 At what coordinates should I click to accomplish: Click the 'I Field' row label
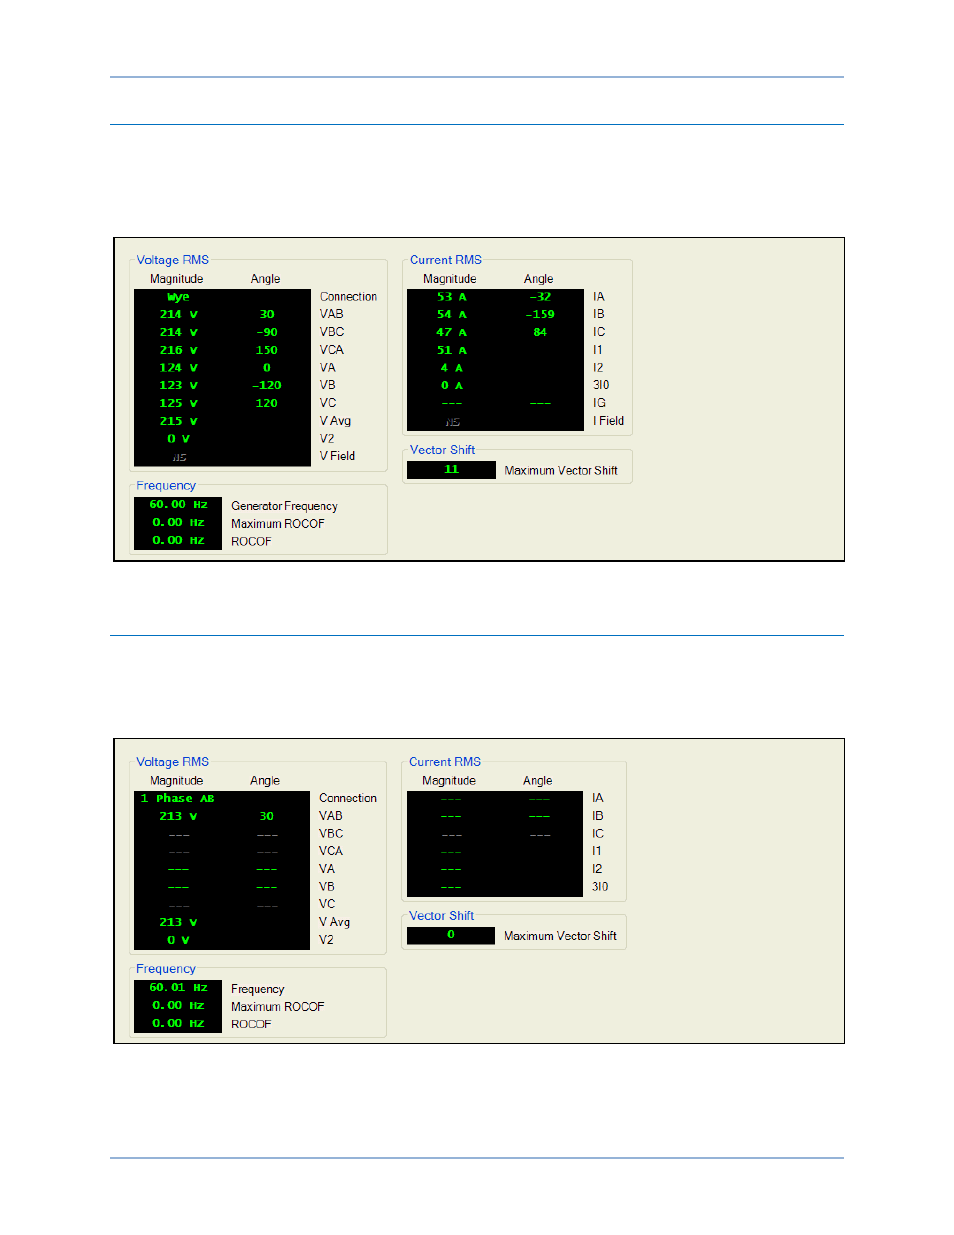pos(608,421)
